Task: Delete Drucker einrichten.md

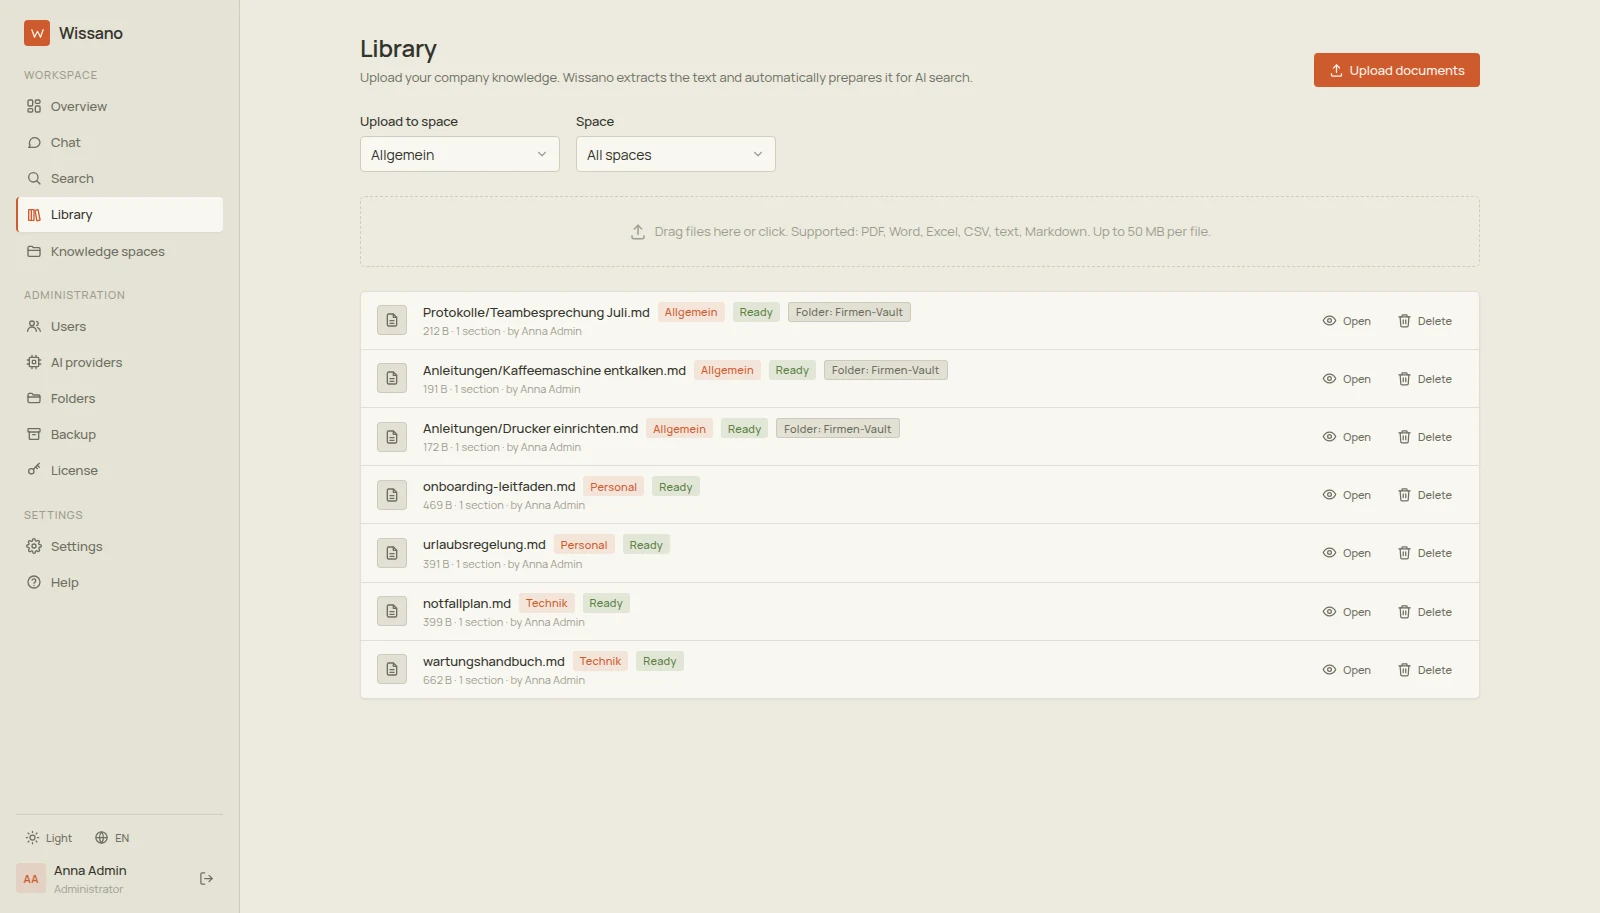Action: 1425,437
